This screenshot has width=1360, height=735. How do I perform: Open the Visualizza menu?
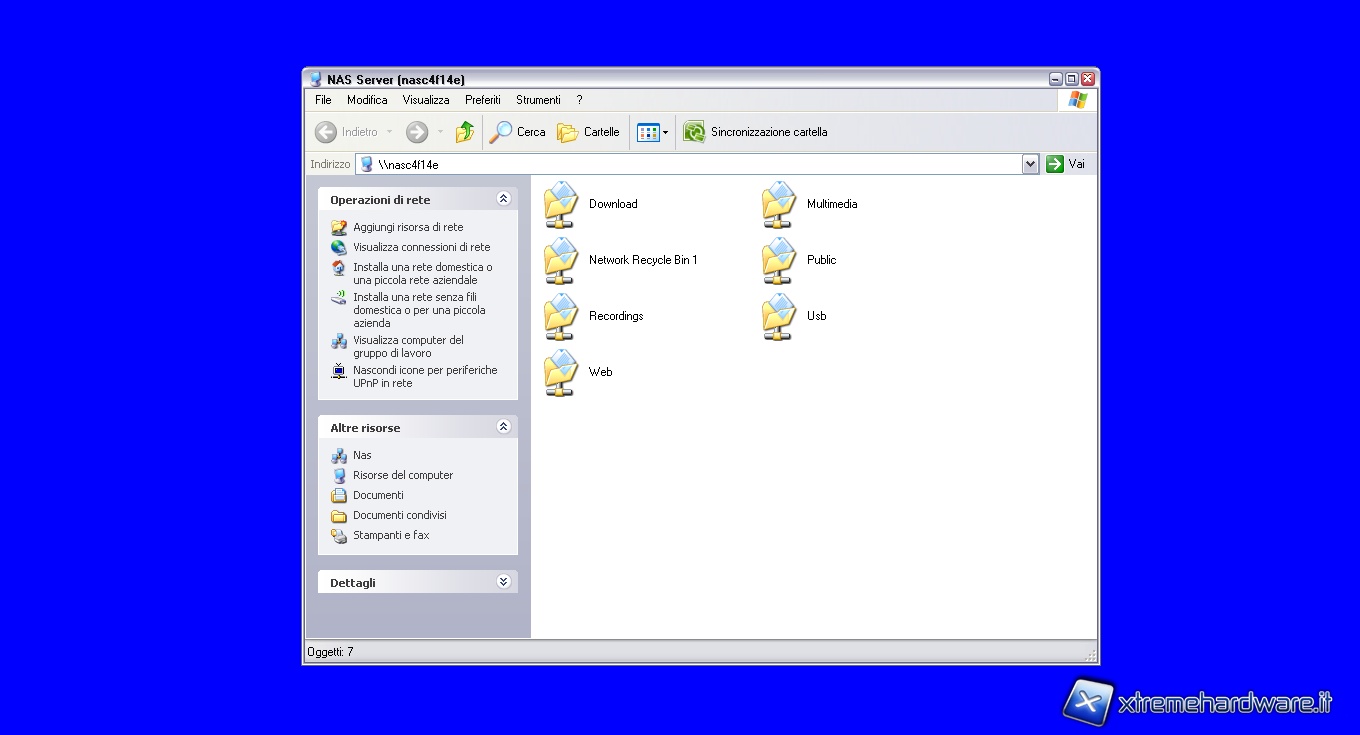click(x=426, y=100)
